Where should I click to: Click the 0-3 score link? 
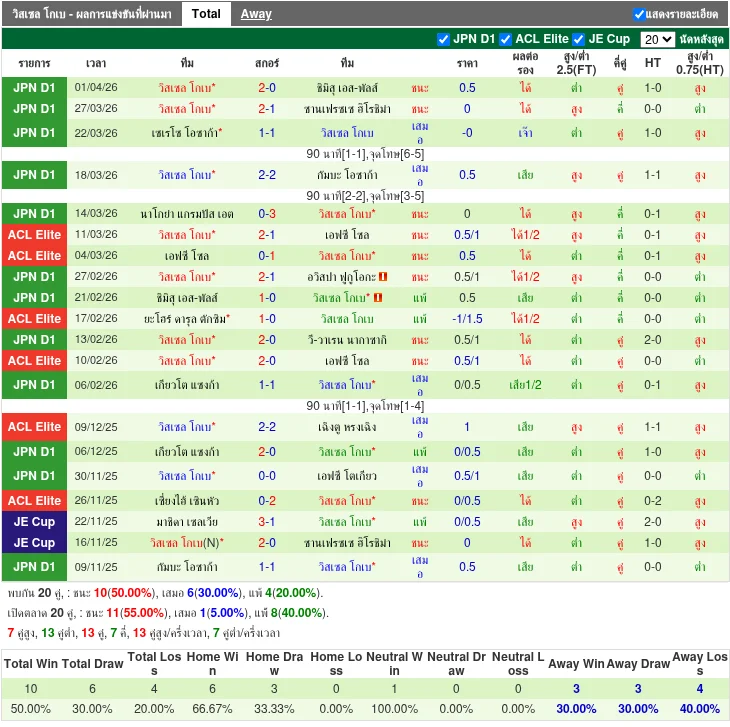pyautogui.click(x=267, y=214)
